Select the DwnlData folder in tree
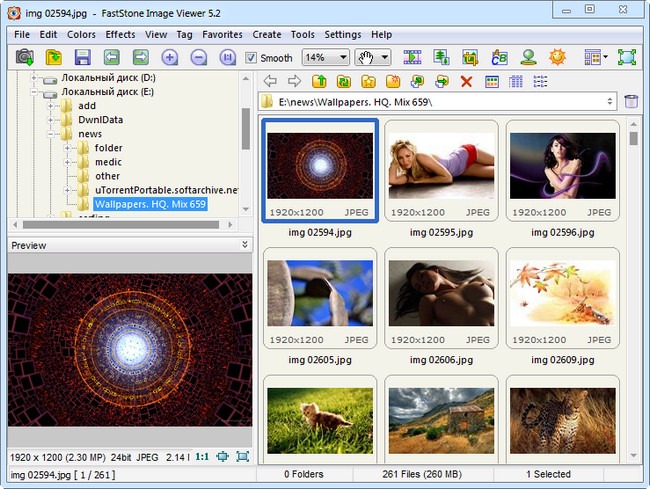The width and height of the screenshot is (650, 489). pos(100,120)
